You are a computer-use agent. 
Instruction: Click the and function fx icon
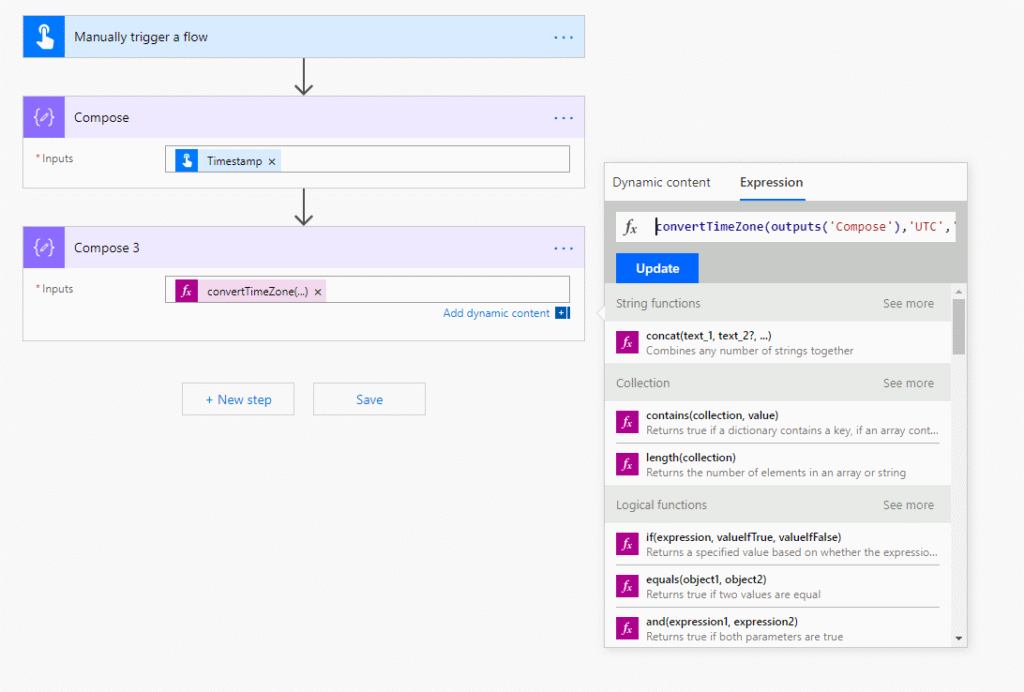(627, 629)
